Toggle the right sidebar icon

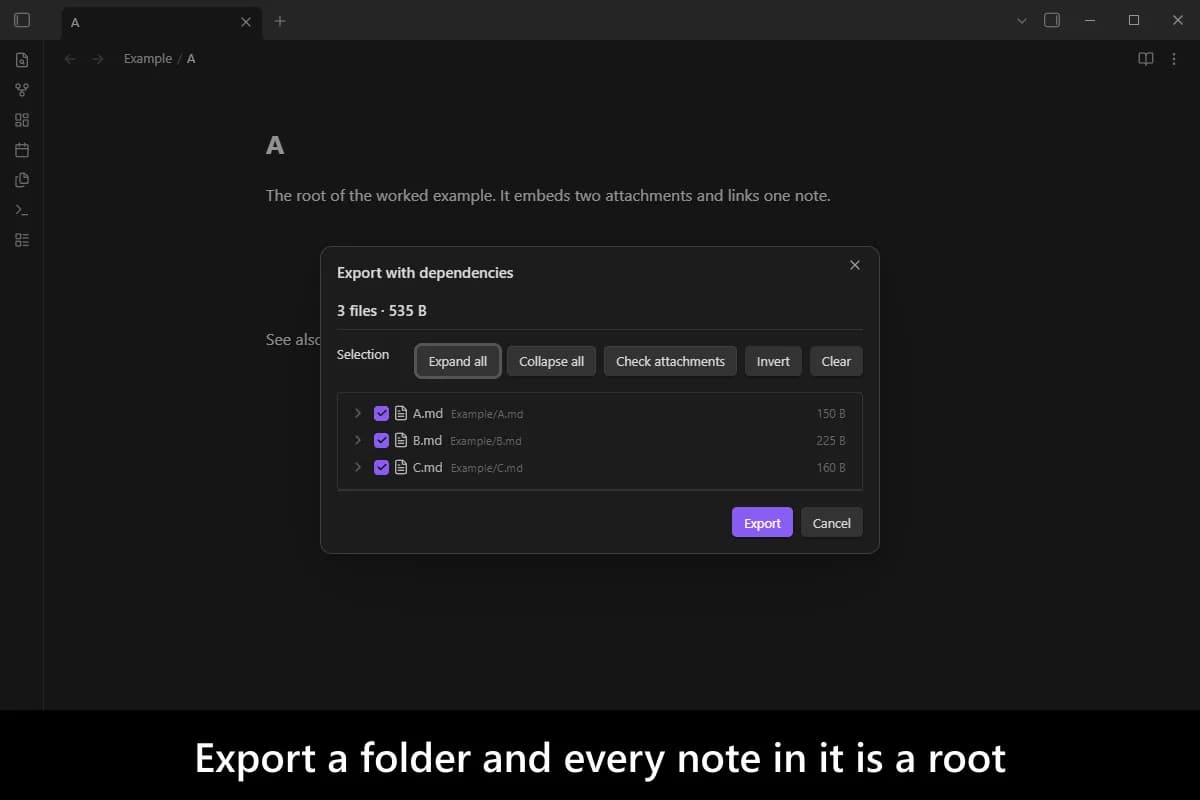click(x=1052, y=20)
